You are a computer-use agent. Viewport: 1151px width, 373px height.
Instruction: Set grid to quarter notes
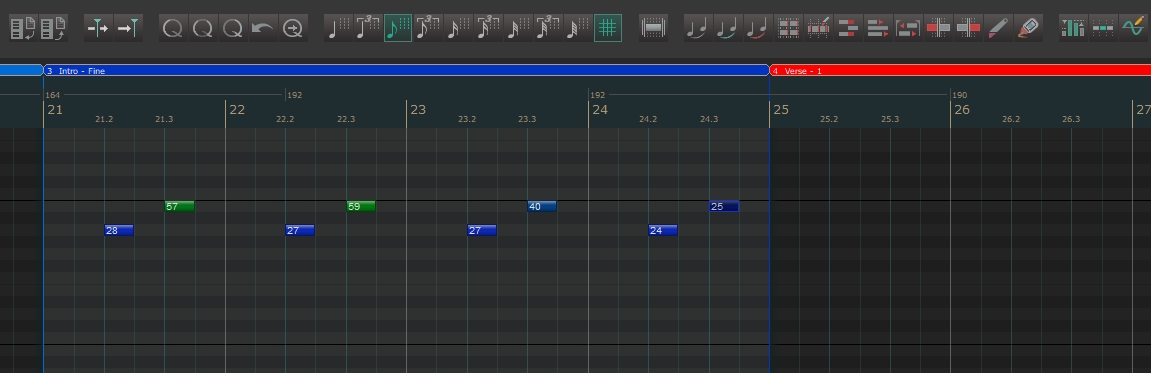(x=338, y=29)
